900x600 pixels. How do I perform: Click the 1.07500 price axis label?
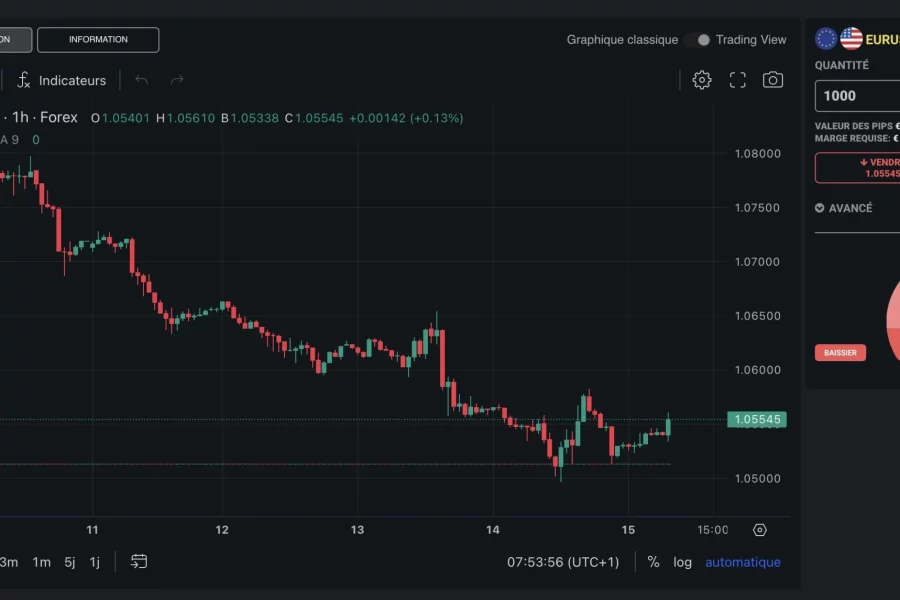click(x=758, y=207)
